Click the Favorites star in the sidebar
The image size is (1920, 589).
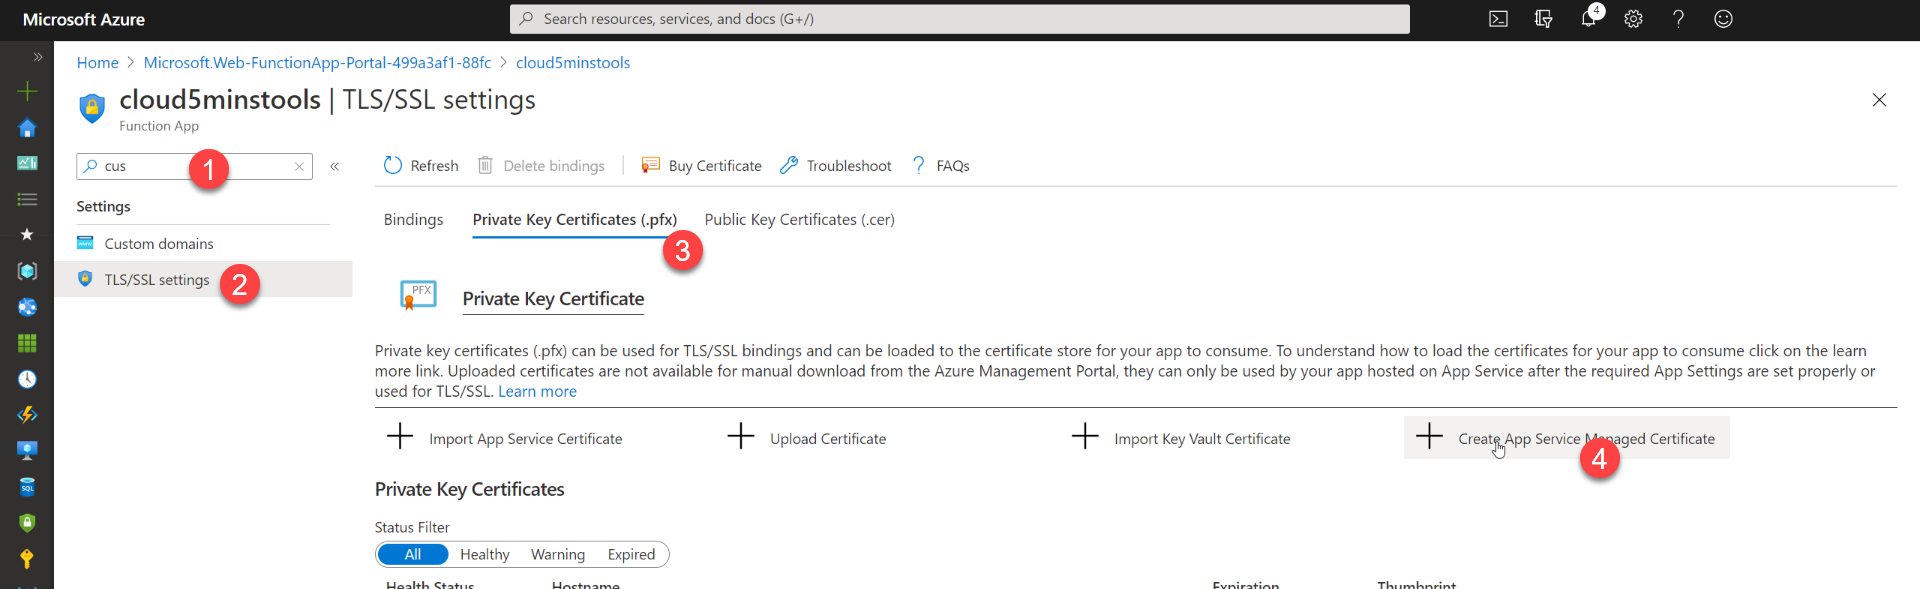click(27, 234)
